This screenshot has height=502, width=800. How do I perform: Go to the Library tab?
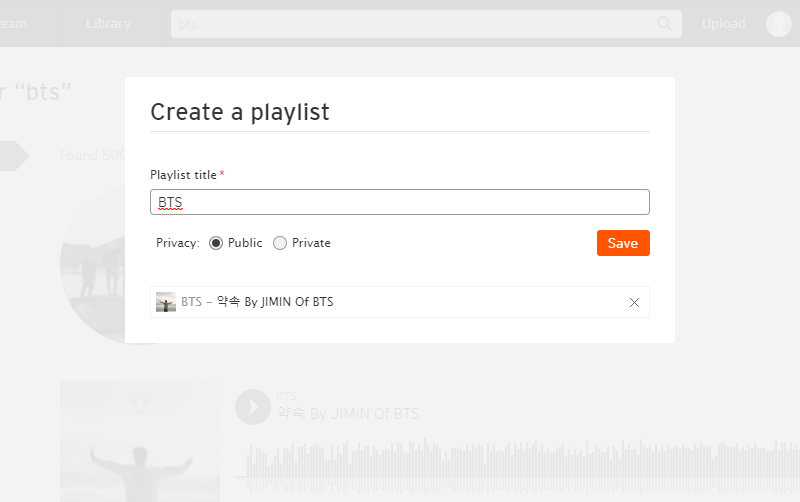108,23
